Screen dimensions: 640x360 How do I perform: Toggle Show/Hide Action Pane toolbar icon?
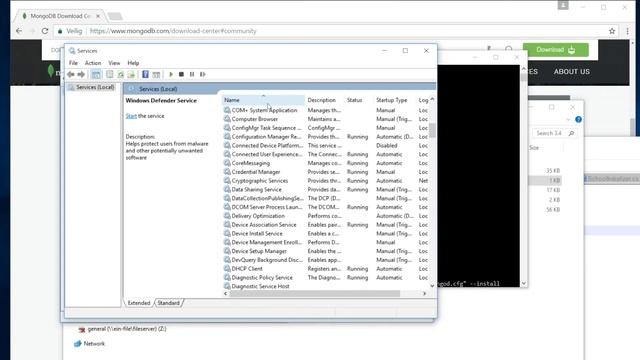point(156,74)
